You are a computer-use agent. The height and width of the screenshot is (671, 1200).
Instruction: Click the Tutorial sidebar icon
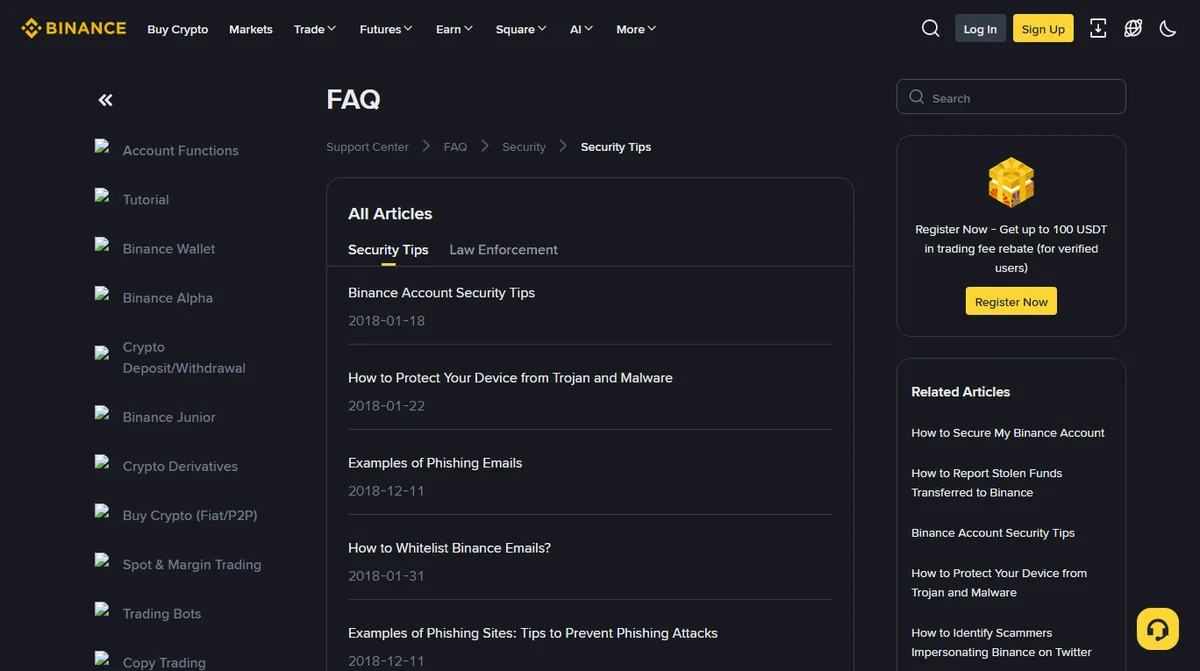pos(102,195)
